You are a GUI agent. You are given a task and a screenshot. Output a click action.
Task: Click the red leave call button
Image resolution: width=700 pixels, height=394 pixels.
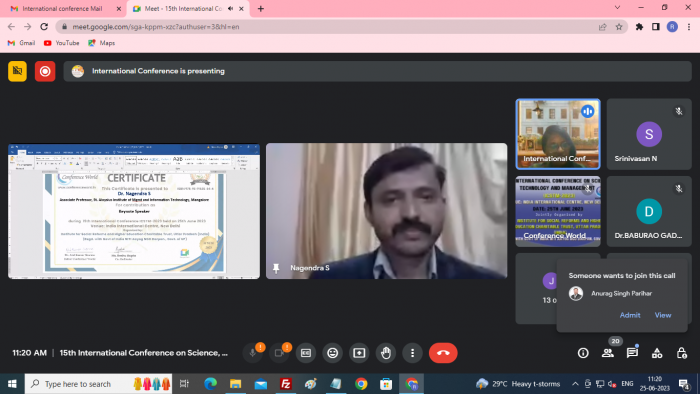443,353
